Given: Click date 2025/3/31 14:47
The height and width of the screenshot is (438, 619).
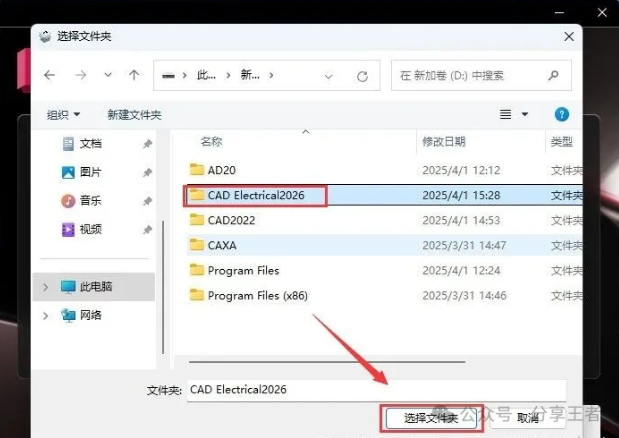Looking at the screenshot, I should click(464, 245).
